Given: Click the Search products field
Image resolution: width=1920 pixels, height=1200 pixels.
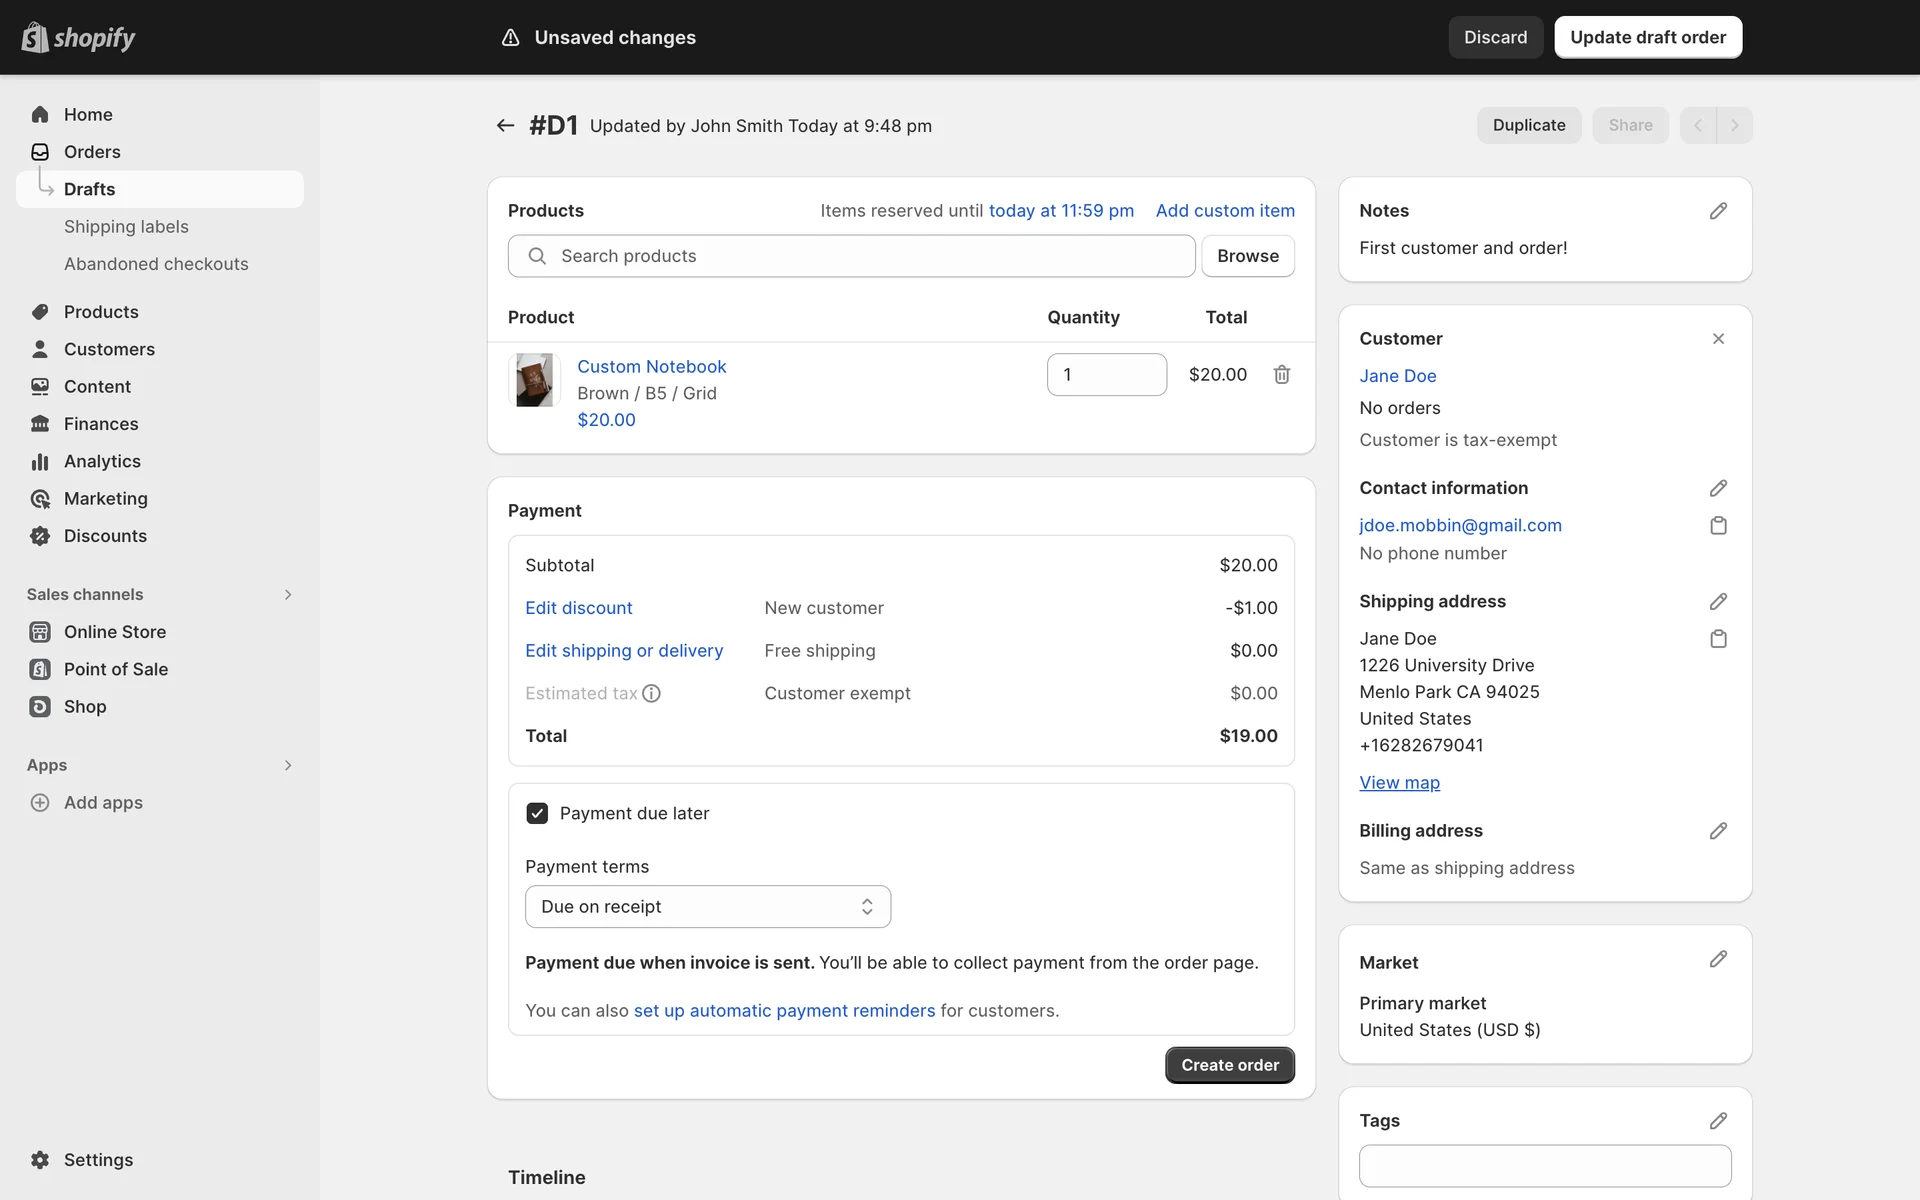Looking at the screenshot, I should pos(850,256).
